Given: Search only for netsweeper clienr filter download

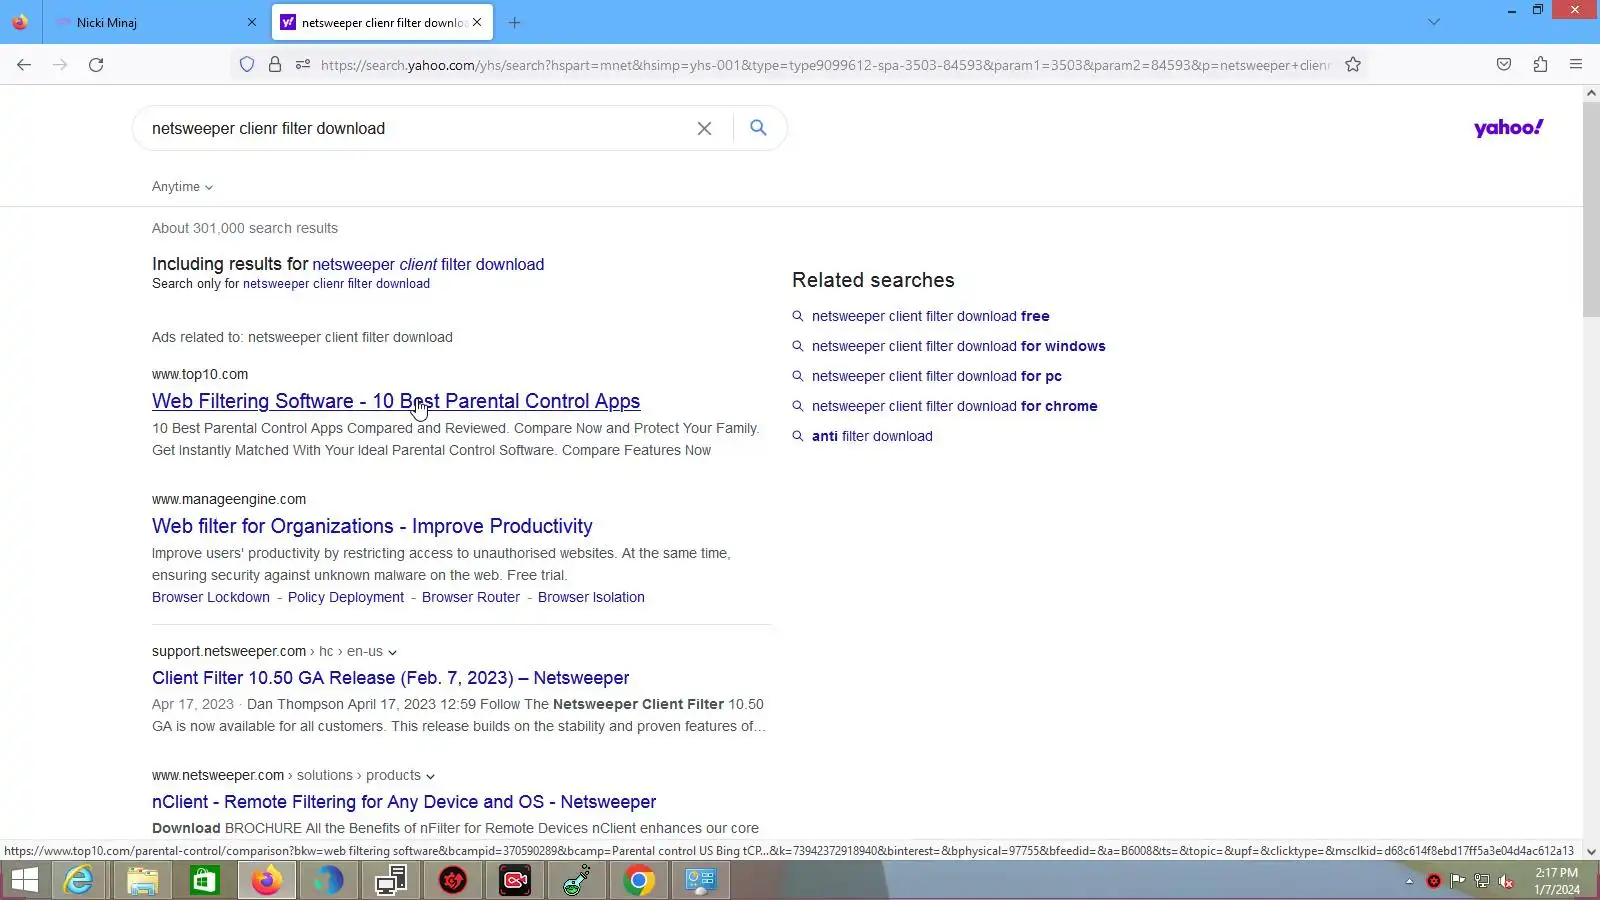Looking at the screenshot, I should (x=336, y=284).
